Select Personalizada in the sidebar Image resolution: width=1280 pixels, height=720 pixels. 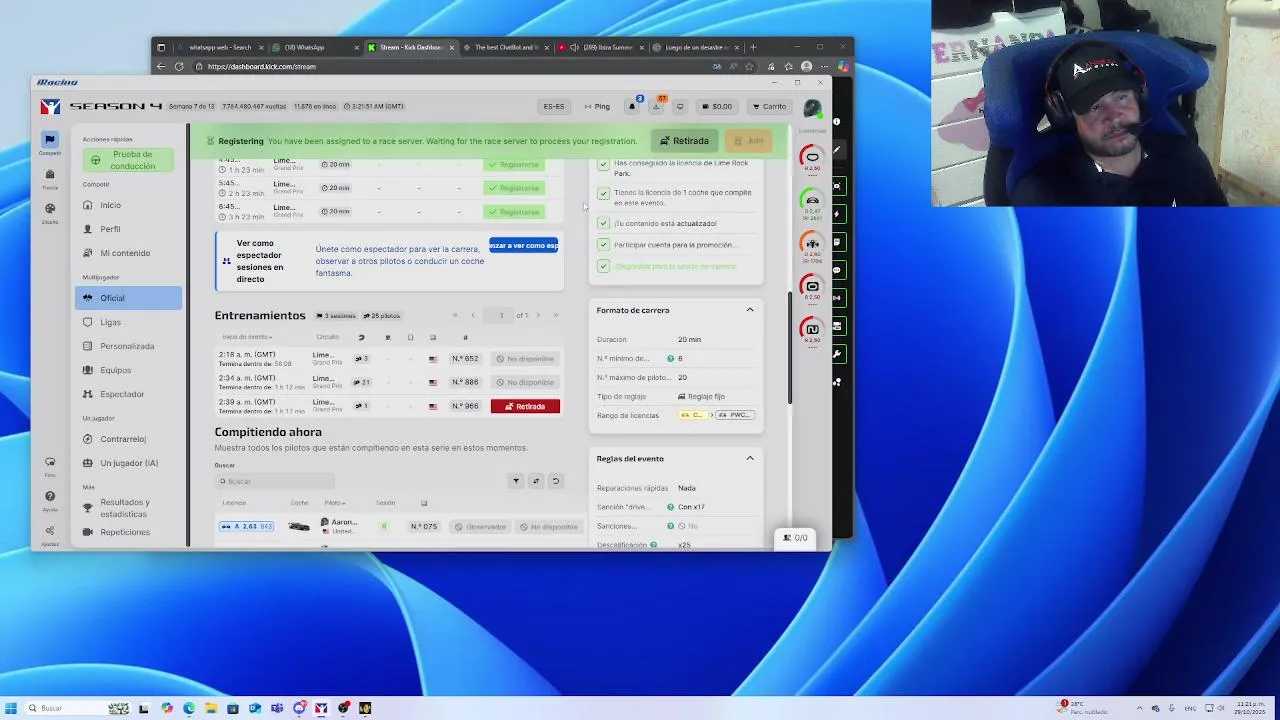point(127,346)
